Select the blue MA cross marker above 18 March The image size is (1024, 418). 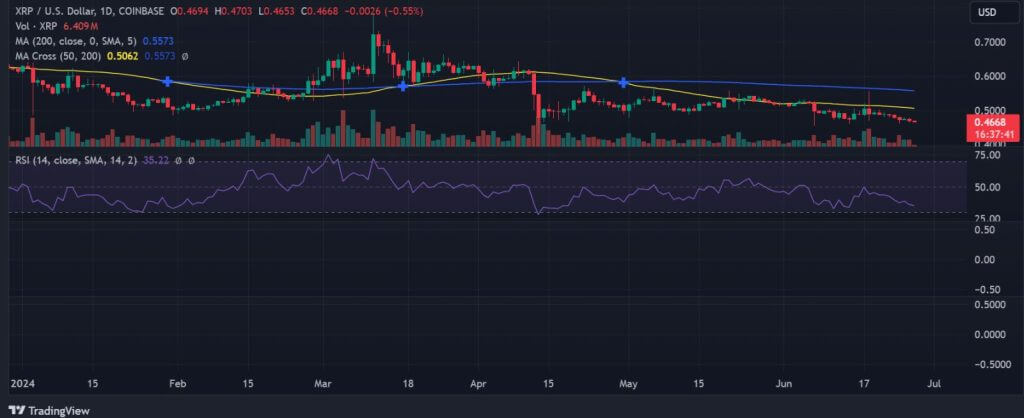click(x=403, y=86)
